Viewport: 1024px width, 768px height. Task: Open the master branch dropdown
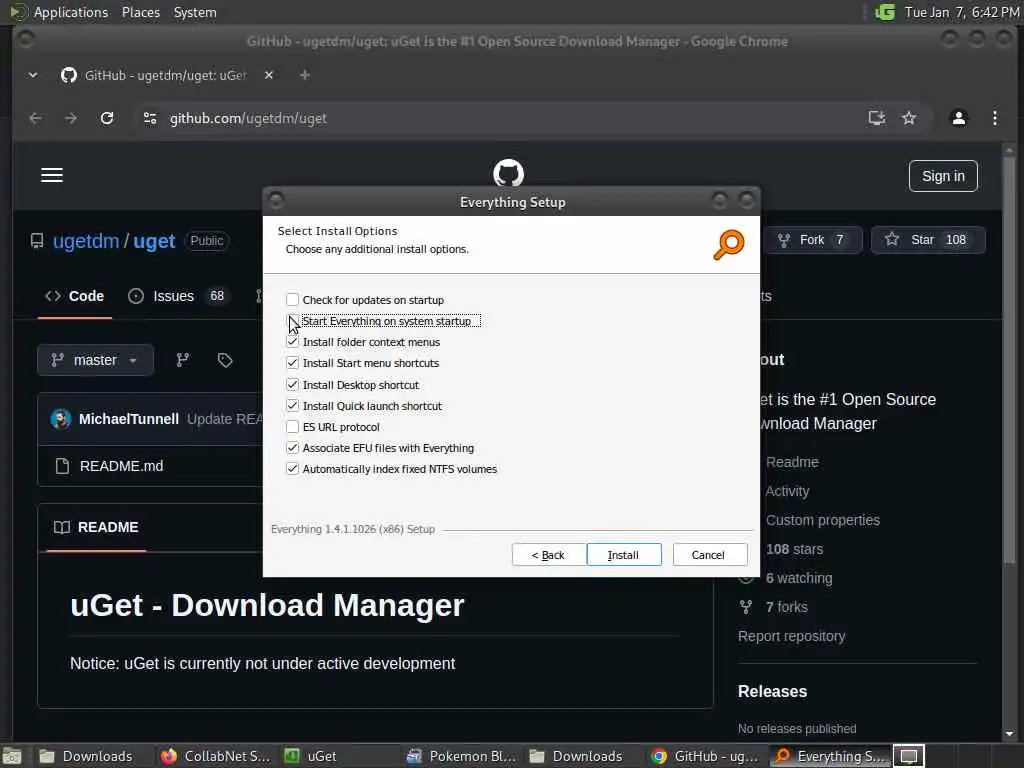click(95, 360)
